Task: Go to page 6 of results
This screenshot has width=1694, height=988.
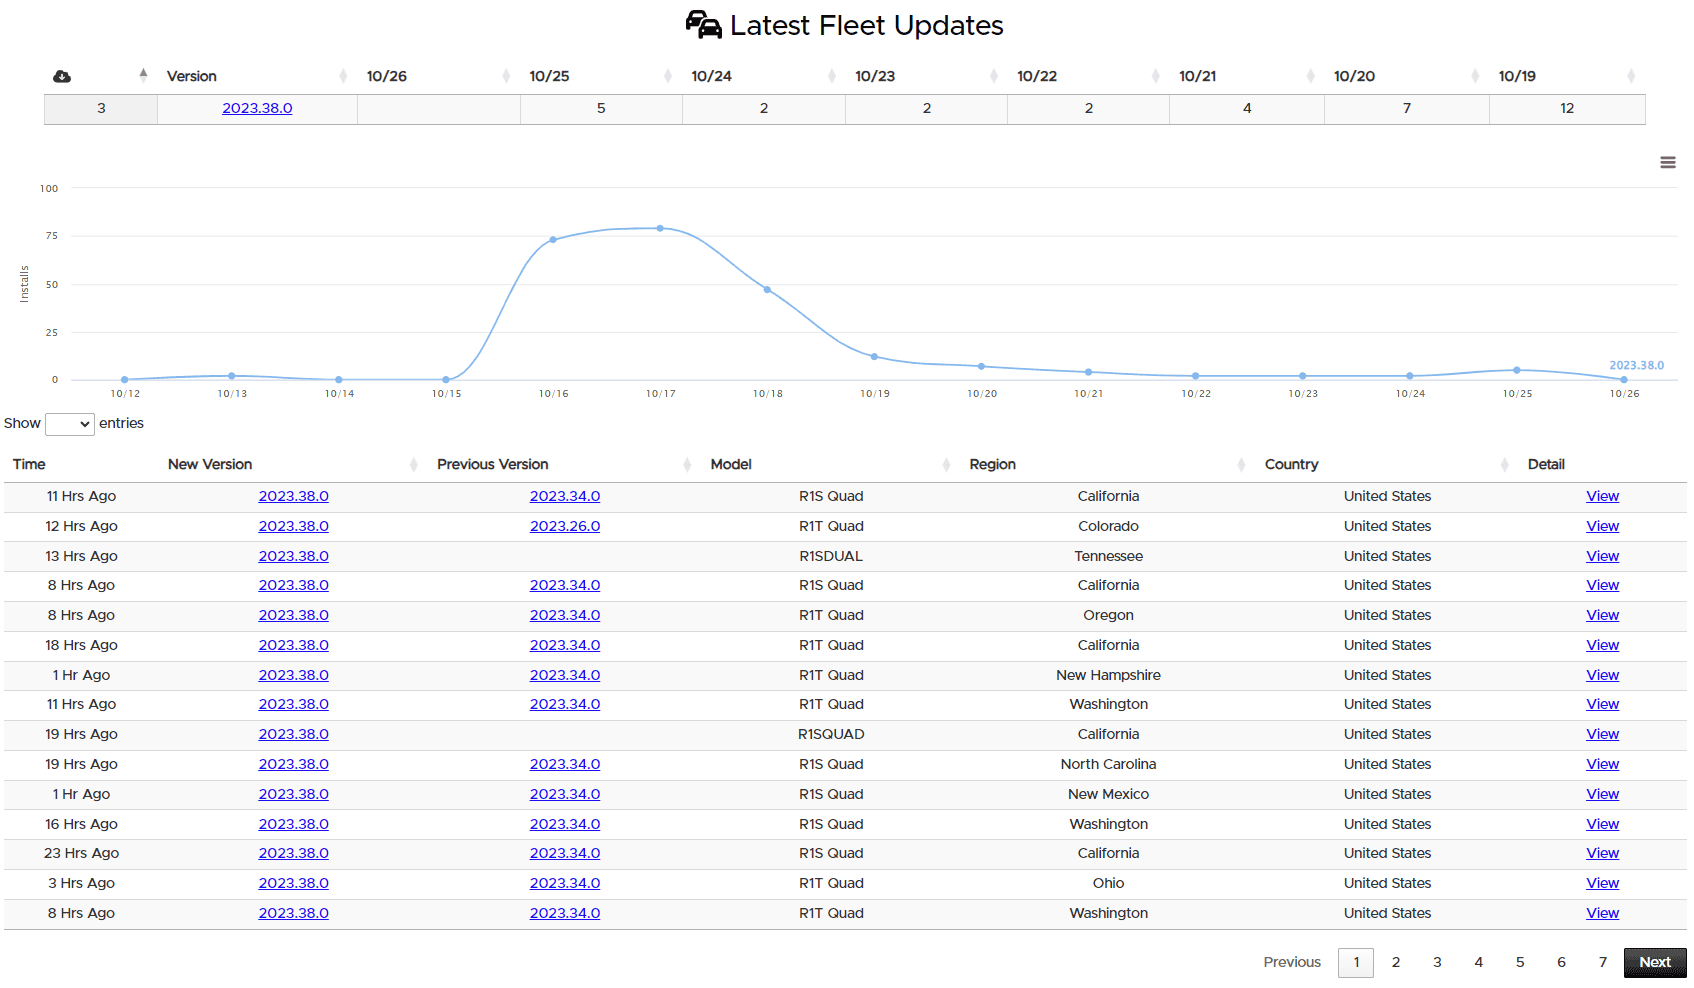Action: point(1561,962)
